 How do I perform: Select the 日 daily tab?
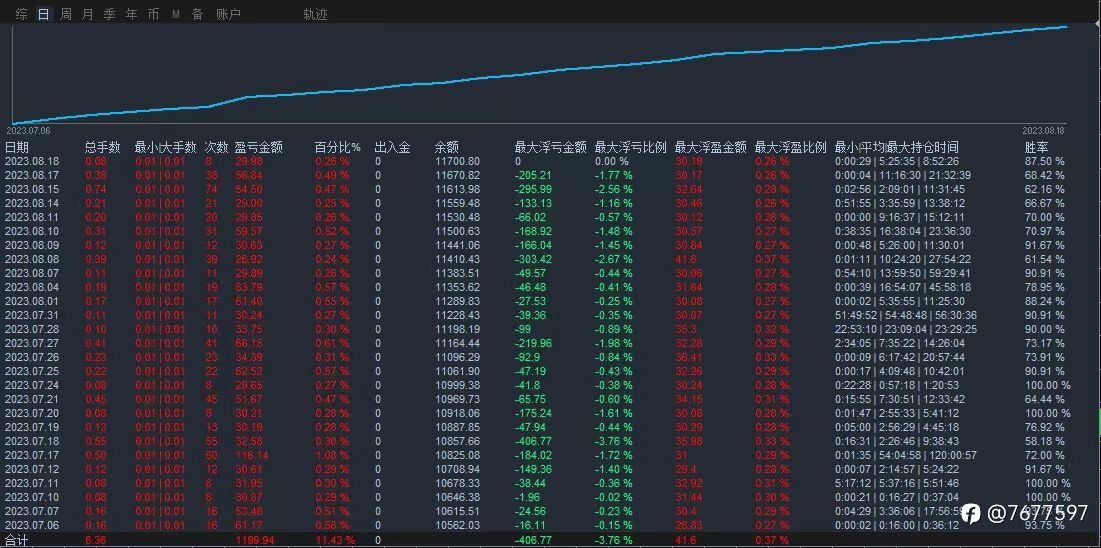(44, 14)
